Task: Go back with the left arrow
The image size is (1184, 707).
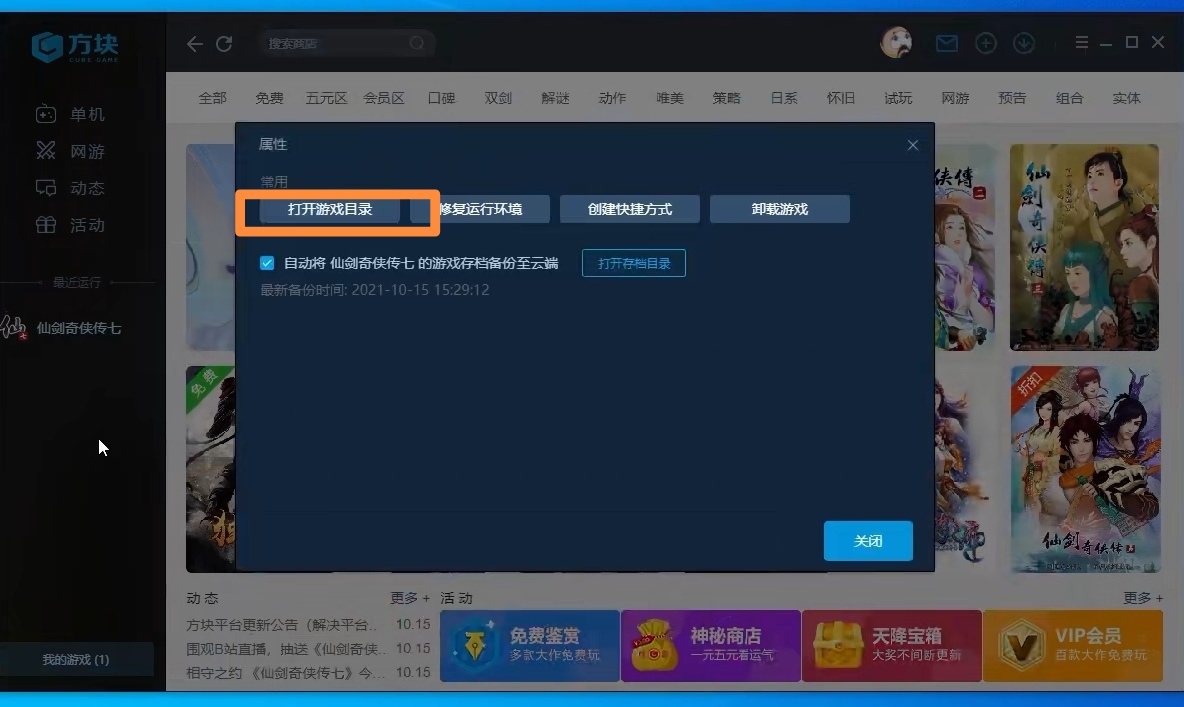Action: coord(195,44)
